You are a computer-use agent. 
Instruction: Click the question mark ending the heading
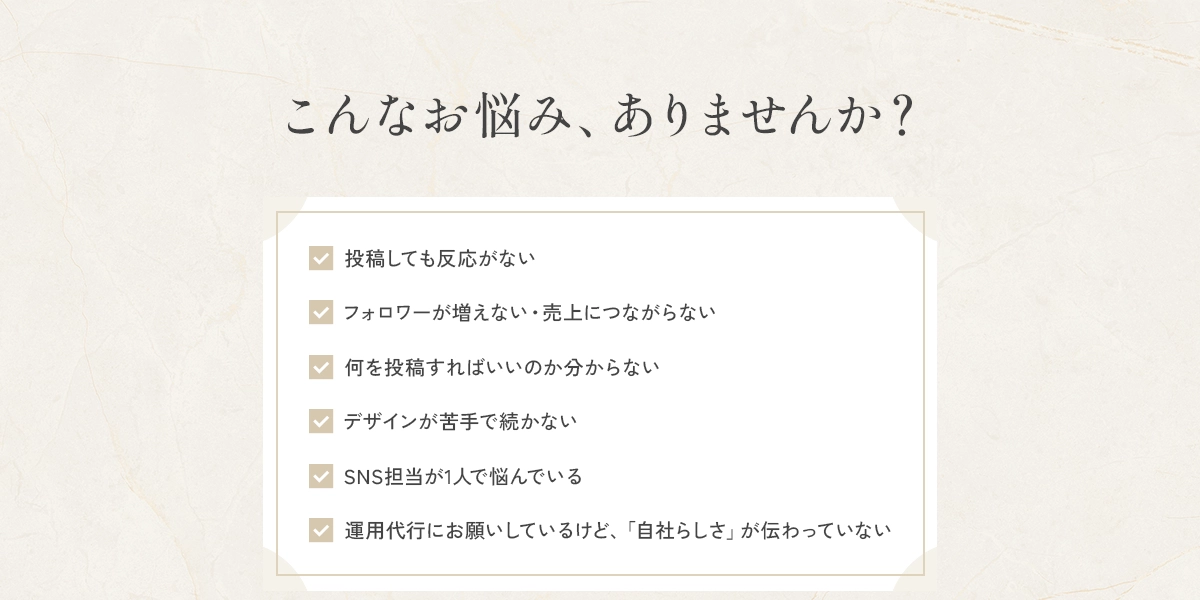pos(901,118)
